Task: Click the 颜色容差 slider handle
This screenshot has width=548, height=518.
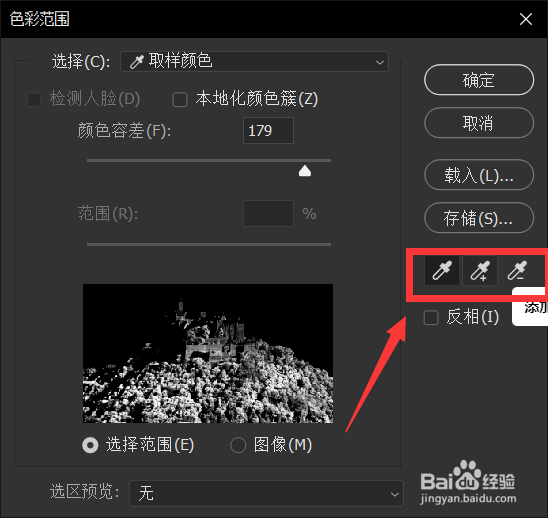Action: click(305, 171)
